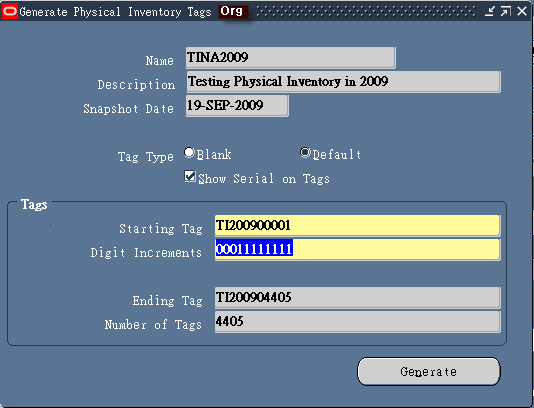Click the Number of Tags label

pyautogui.click(x=153, y=325)
